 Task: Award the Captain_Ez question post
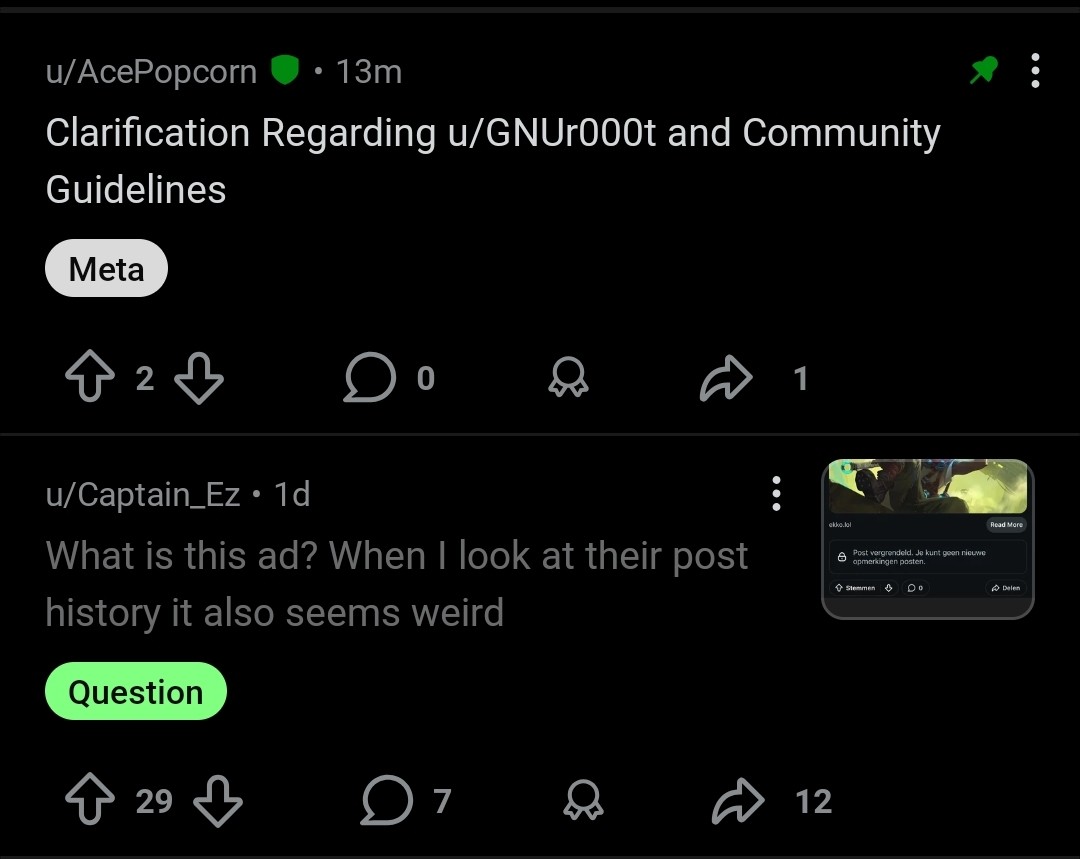coord(584,802)
